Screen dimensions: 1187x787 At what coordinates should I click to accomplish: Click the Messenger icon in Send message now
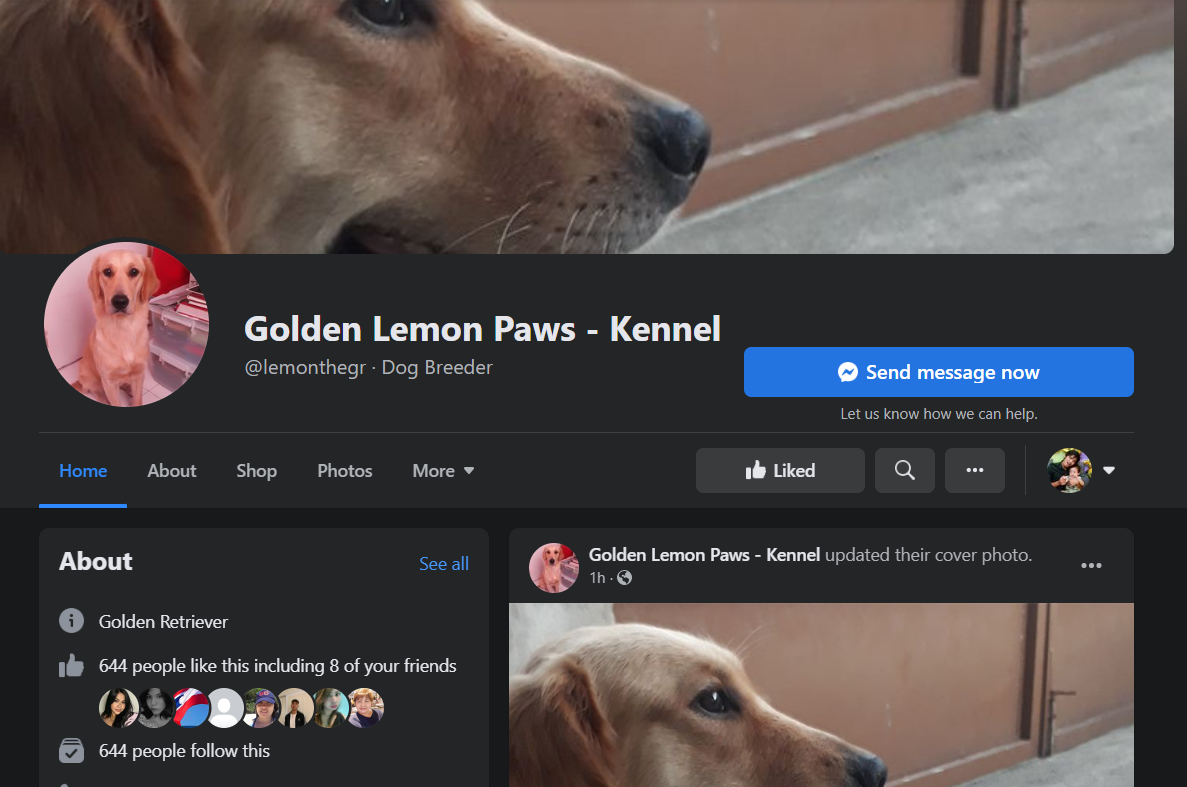coord(847,371)
